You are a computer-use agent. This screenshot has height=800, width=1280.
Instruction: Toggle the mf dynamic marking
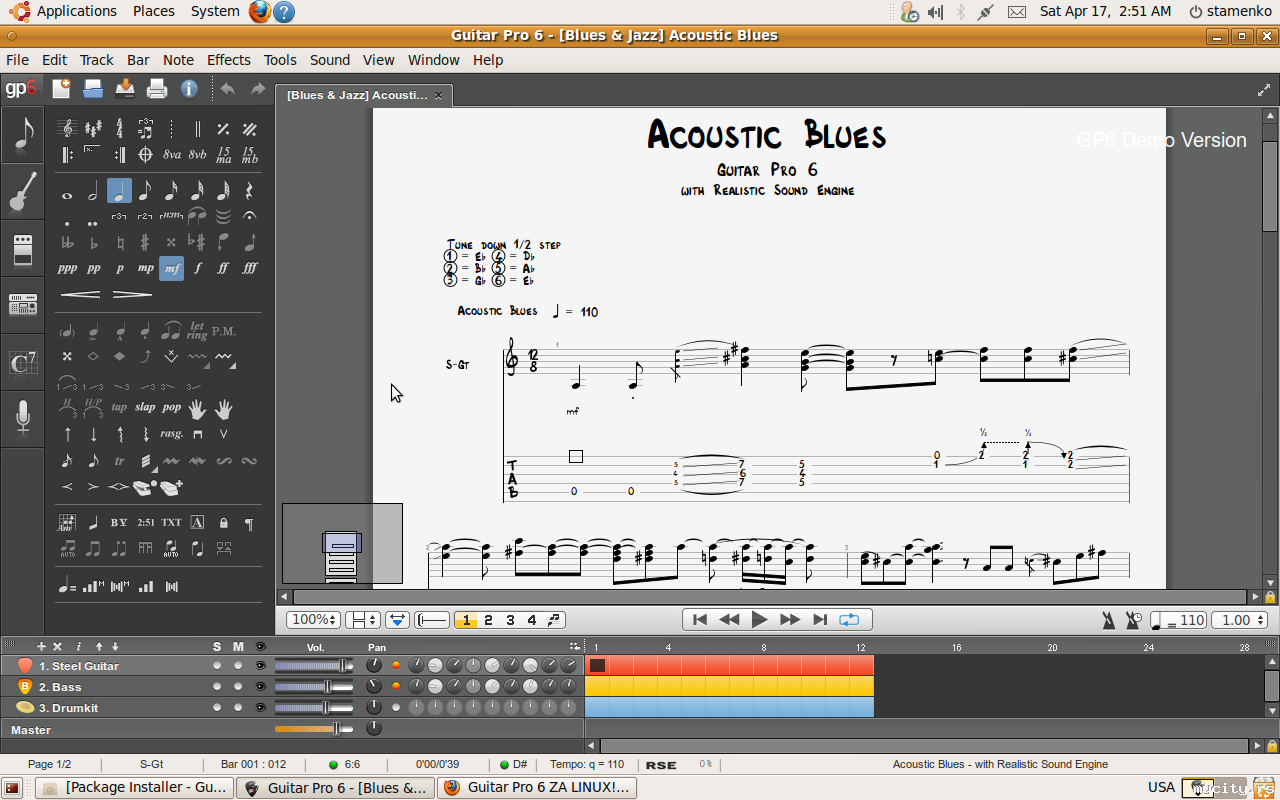172,268
